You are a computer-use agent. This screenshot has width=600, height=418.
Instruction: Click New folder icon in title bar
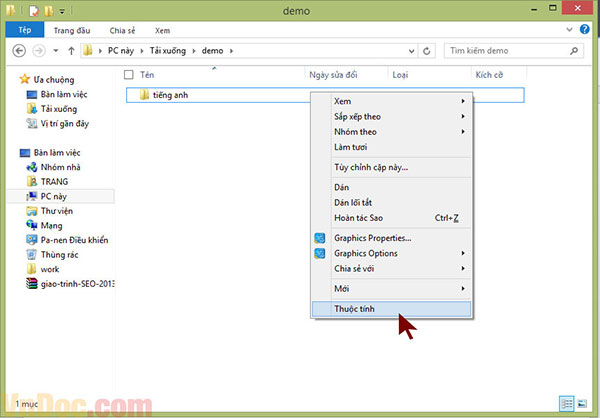49,11
